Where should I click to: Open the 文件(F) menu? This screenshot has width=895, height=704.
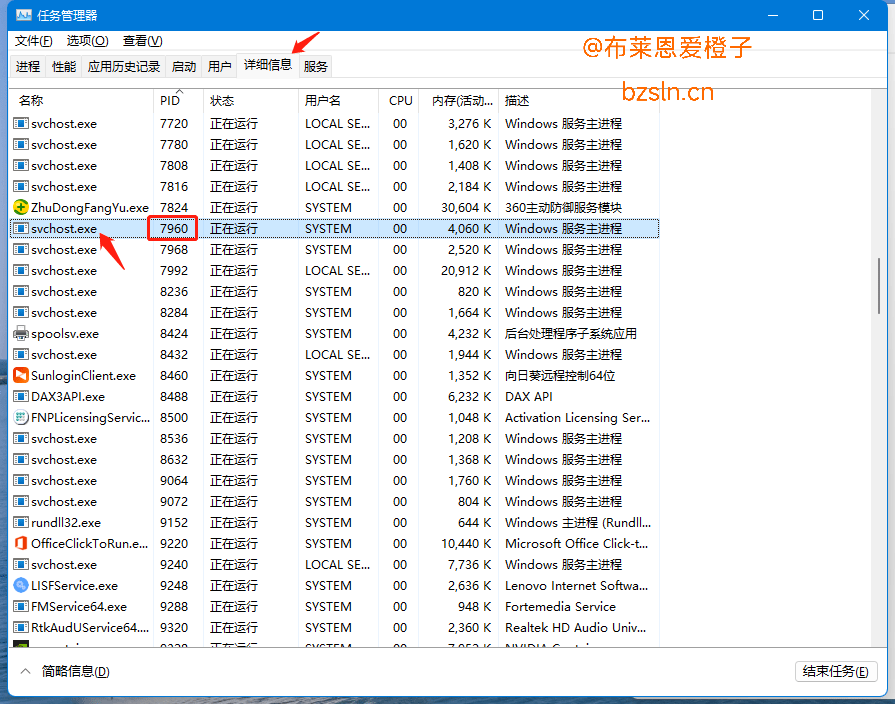33,41
